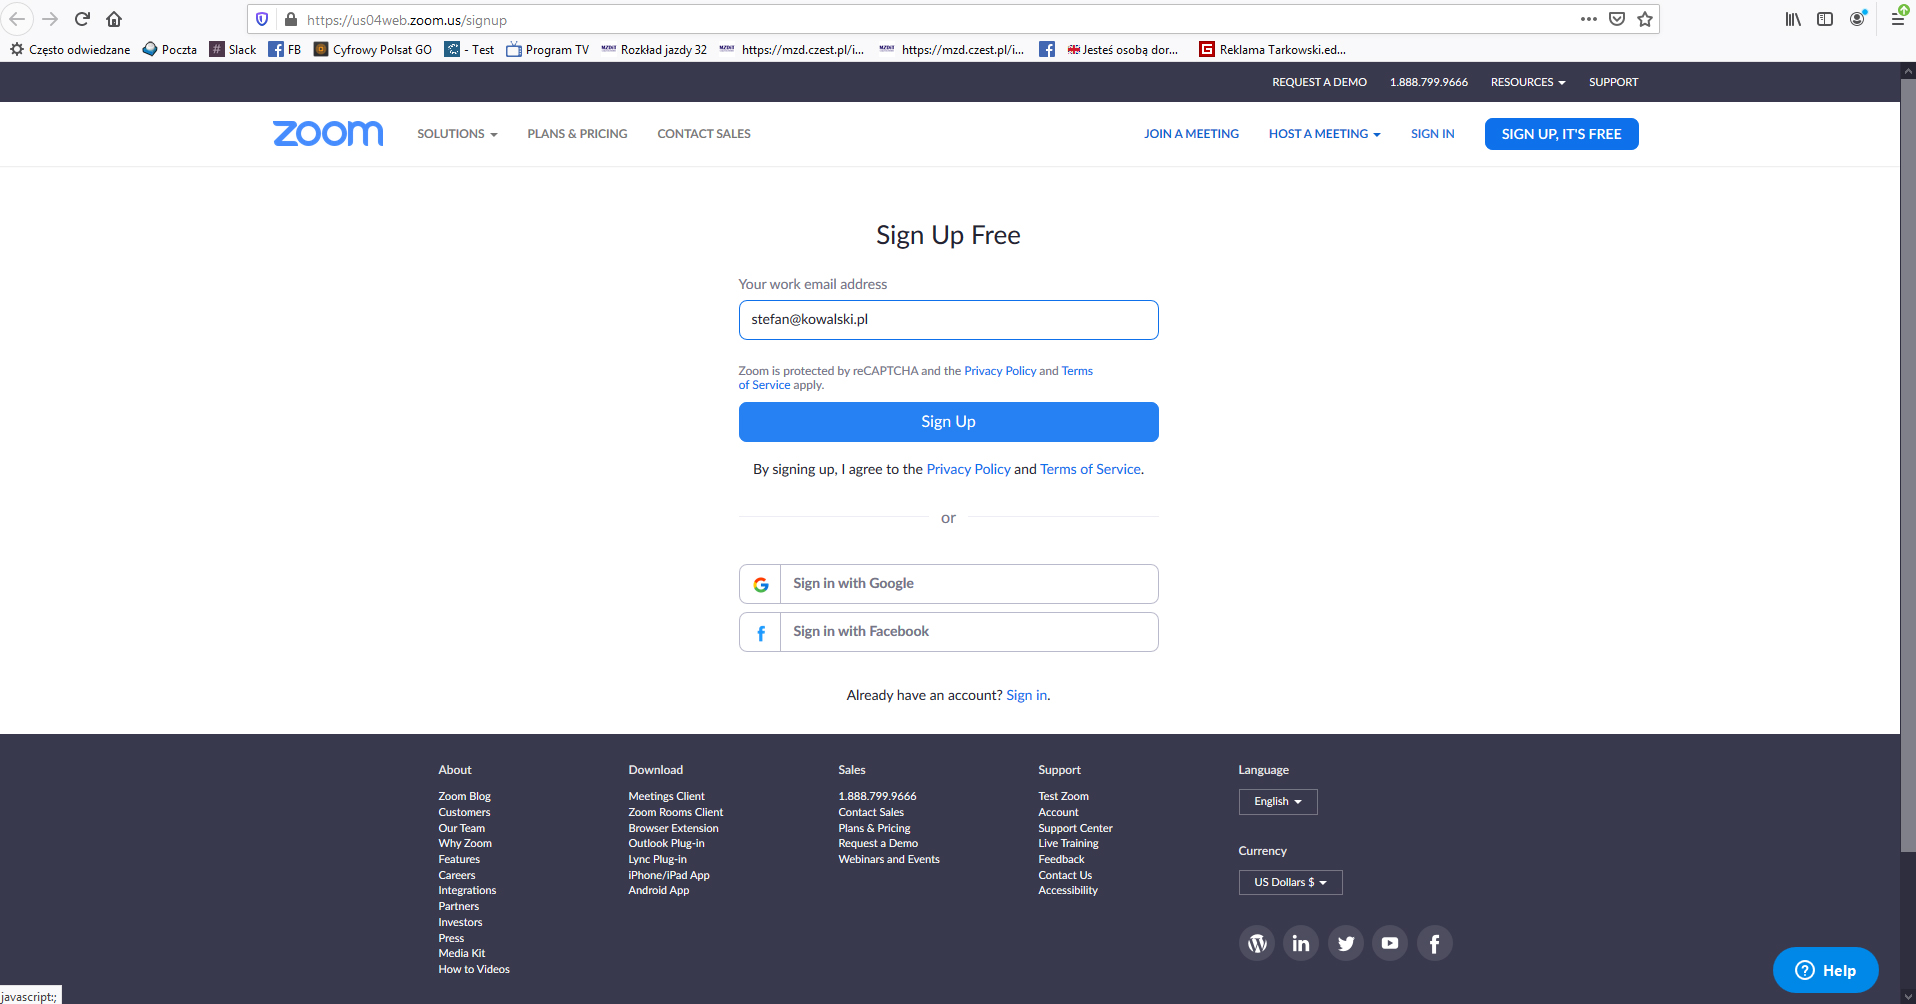Reload the page with the refresh icon
The width and height of the screenshot is (1916, 1004).
click(x=82, y=19)
